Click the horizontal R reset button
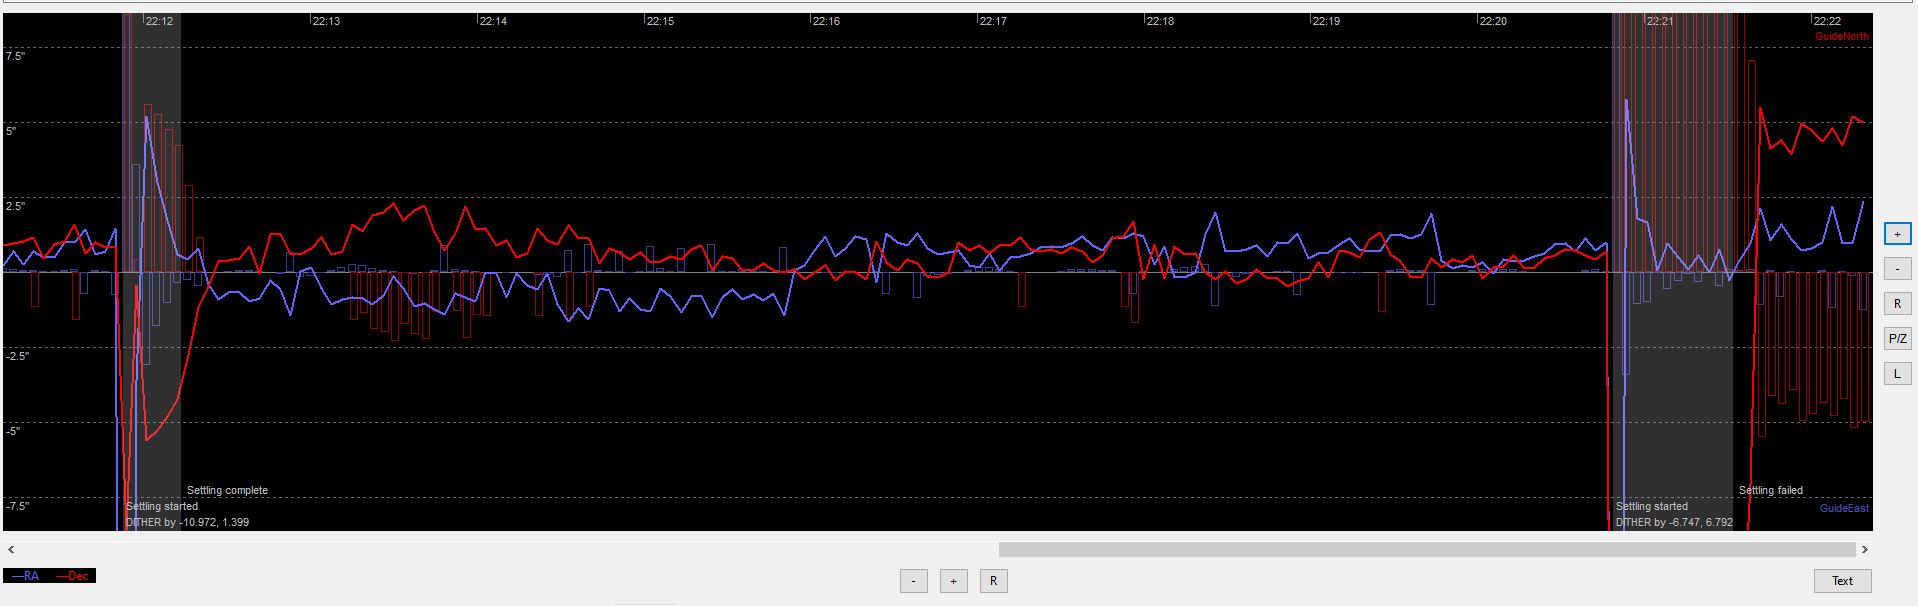Screen dimensions: 1918x606 tap(993, 581)
